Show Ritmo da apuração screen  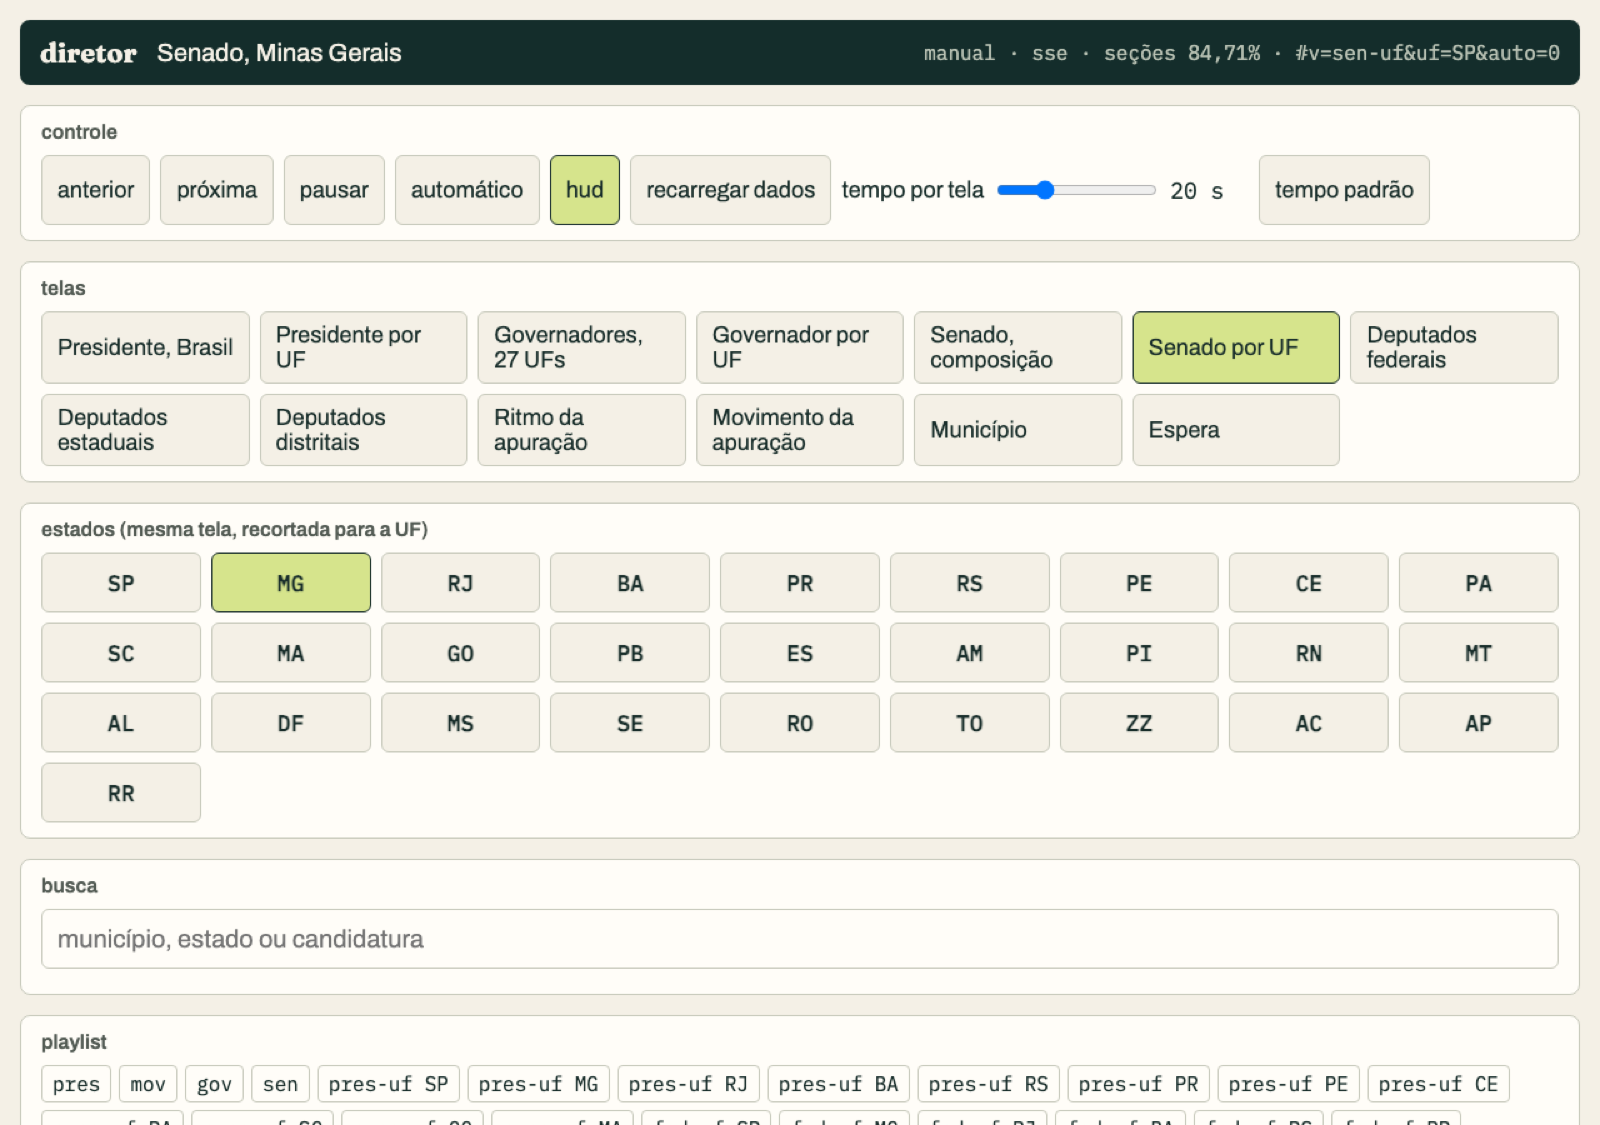point(582,430)
